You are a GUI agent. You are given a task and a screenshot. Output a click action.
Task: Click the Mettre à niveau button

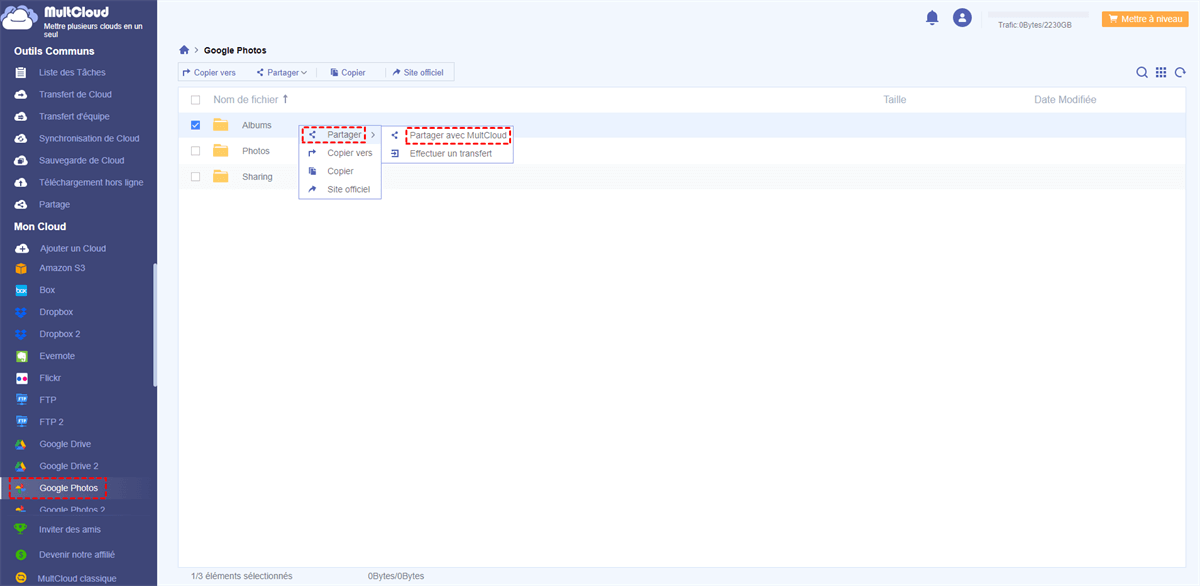(1144, 19)
